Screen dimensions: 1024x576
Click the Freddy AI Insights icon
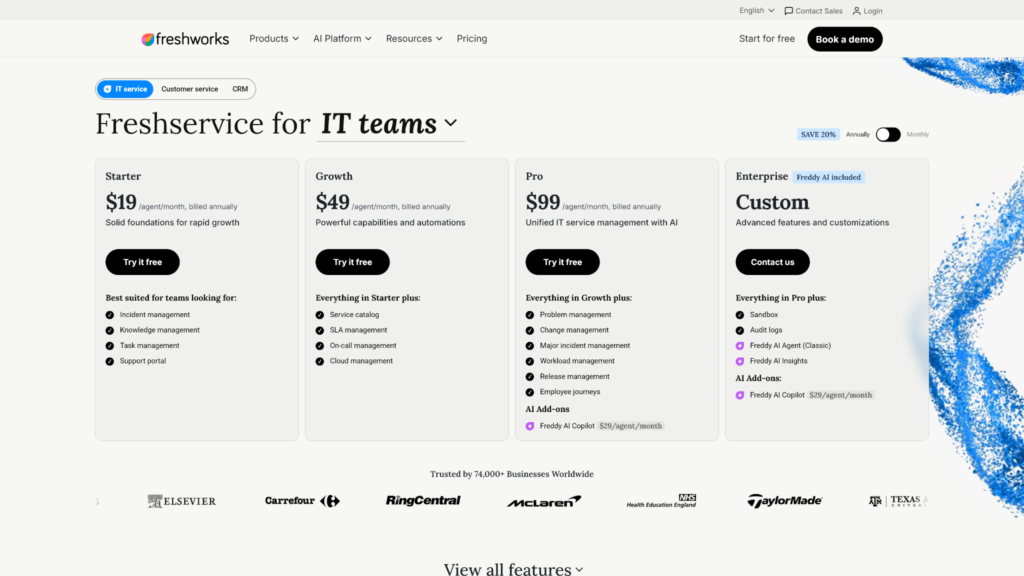[x=740, y=361]
